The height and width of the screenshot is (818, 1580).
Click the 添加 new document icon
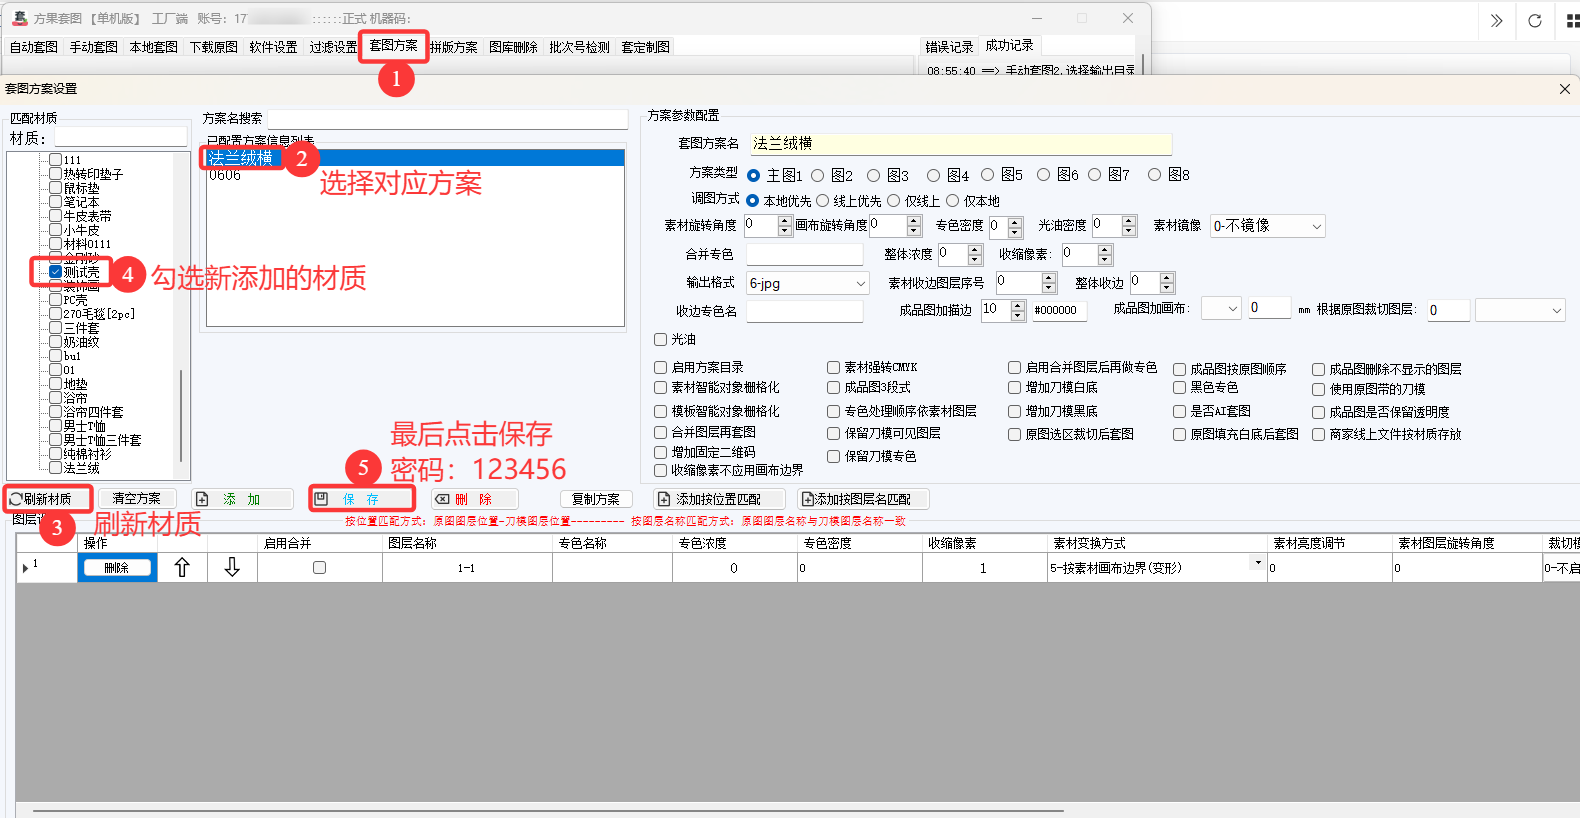pyautogui.click(x=202, y=499)
